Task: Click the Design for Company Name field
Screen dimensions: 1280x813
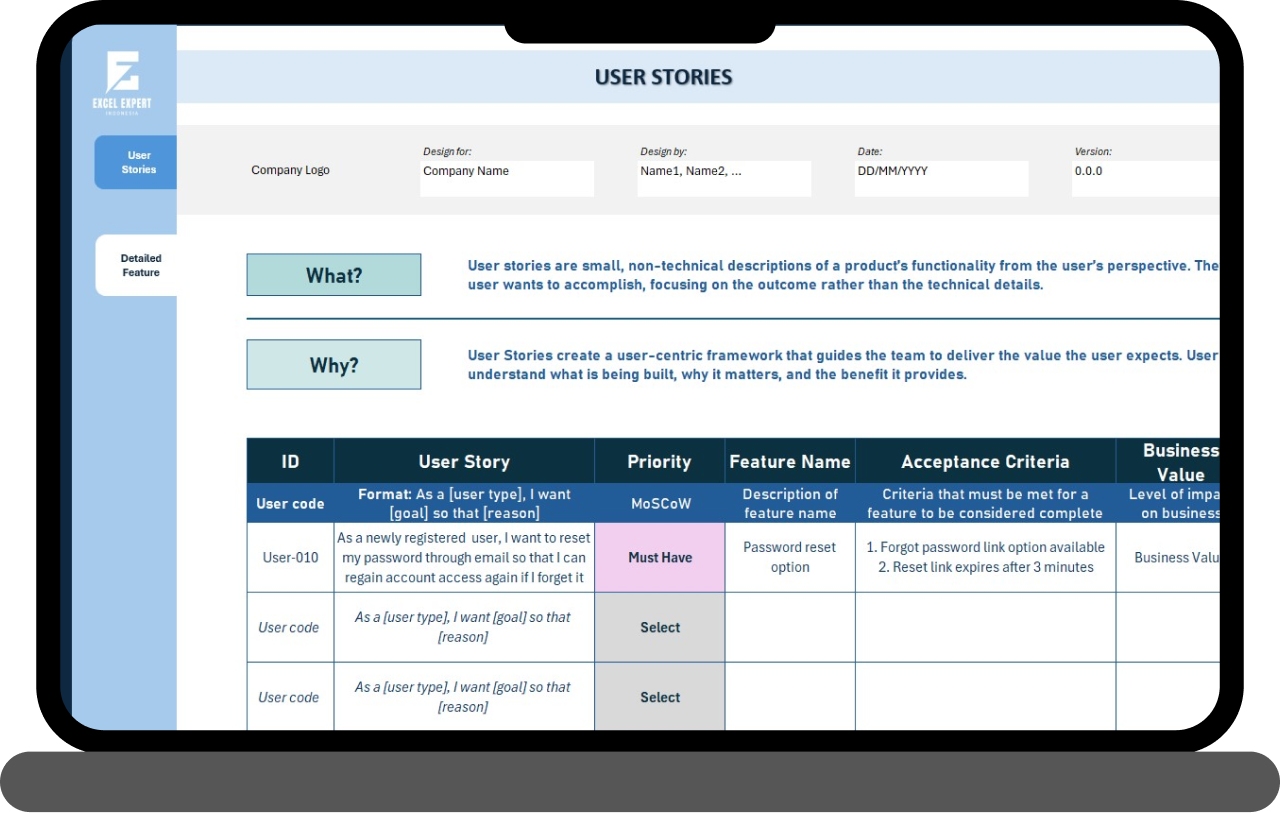Action: coord(506,178)
